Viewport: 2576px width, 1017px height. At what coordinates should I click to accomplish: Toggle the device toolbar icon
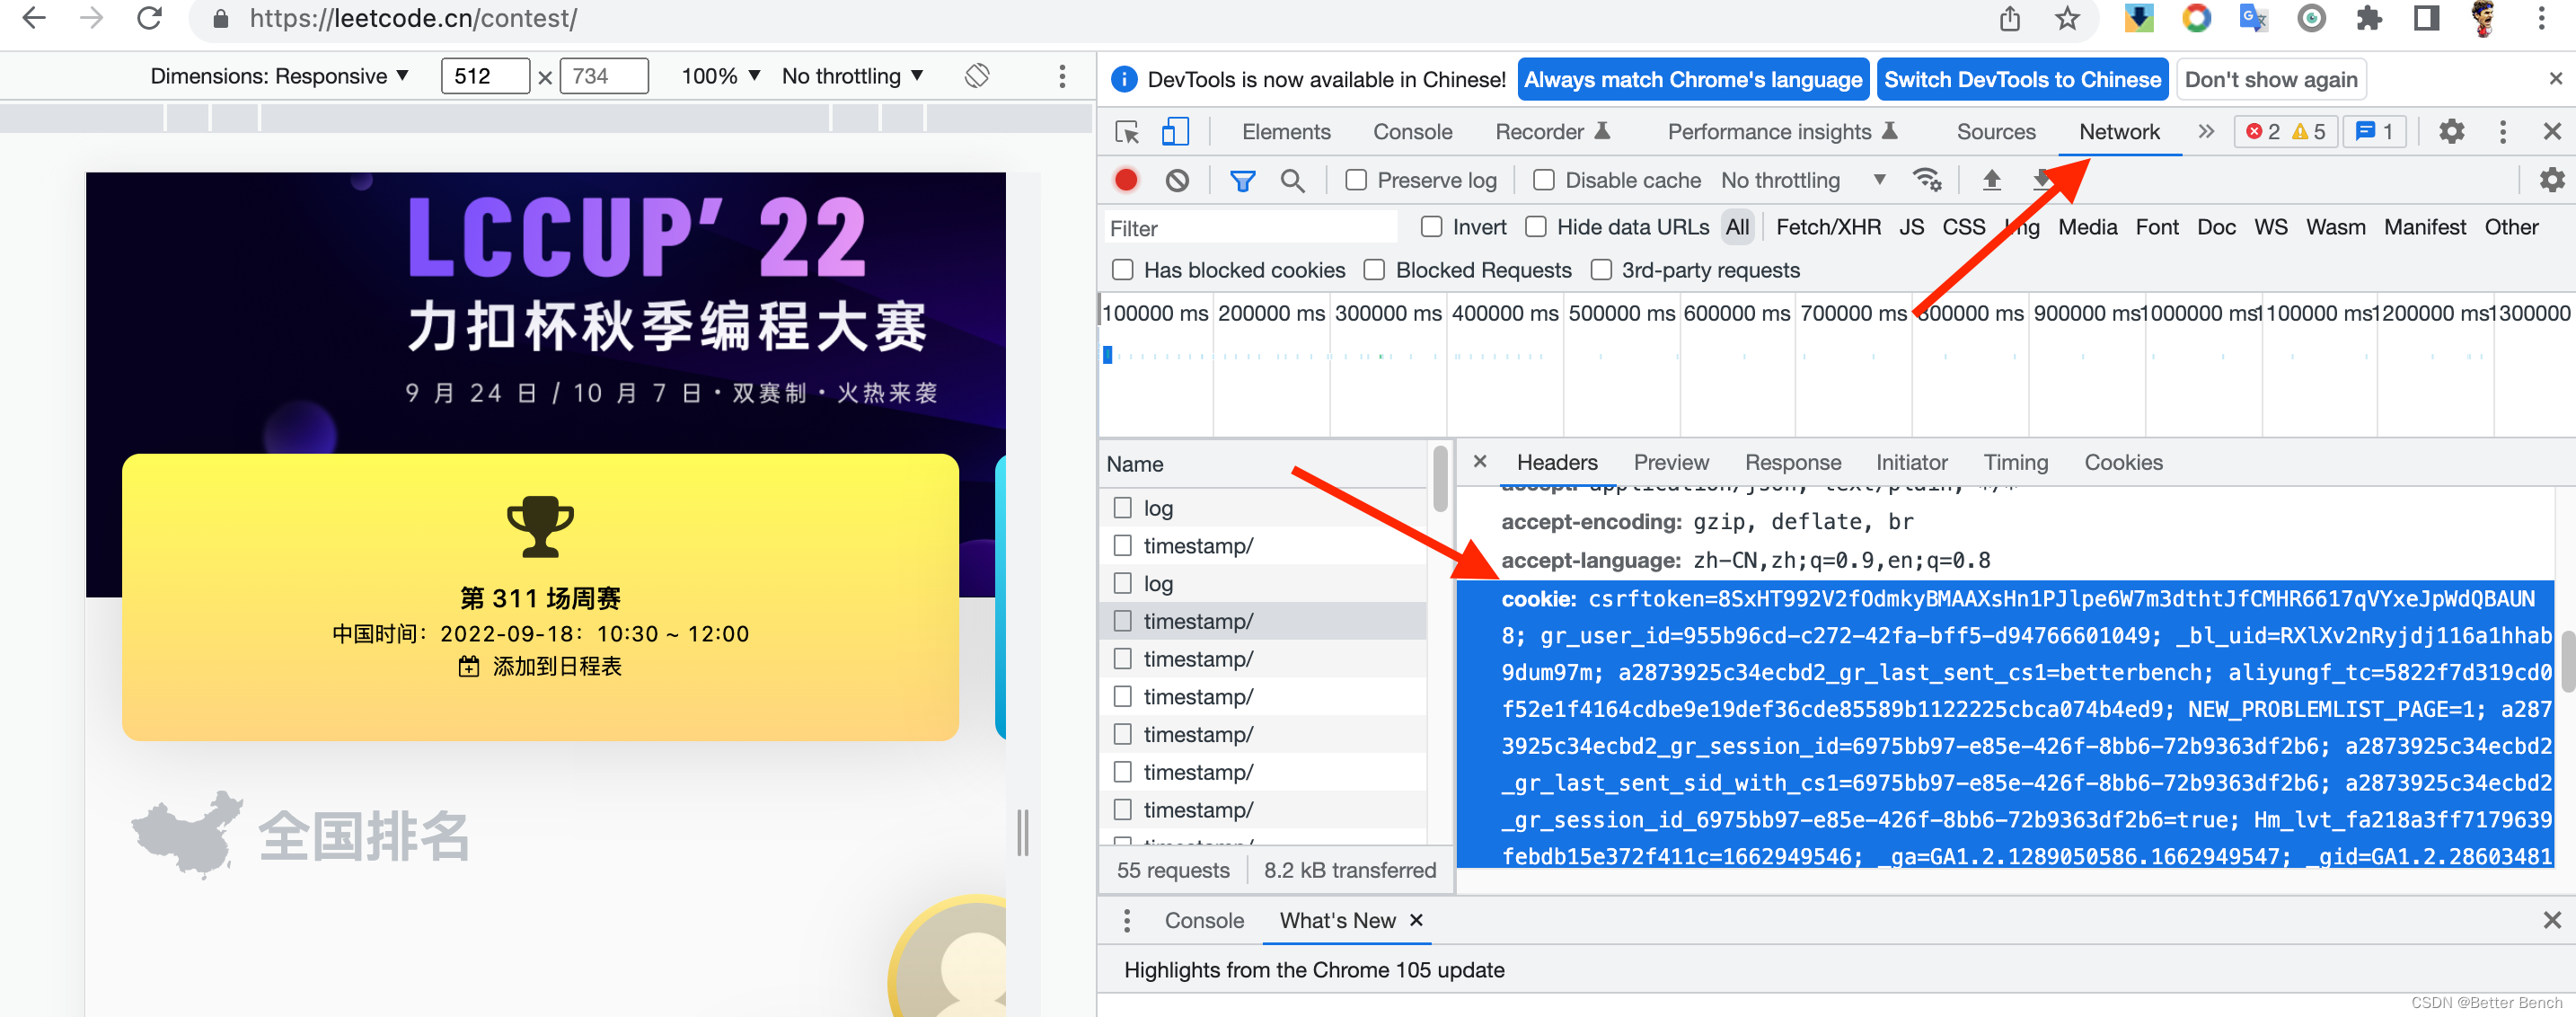click(1177, 131)
